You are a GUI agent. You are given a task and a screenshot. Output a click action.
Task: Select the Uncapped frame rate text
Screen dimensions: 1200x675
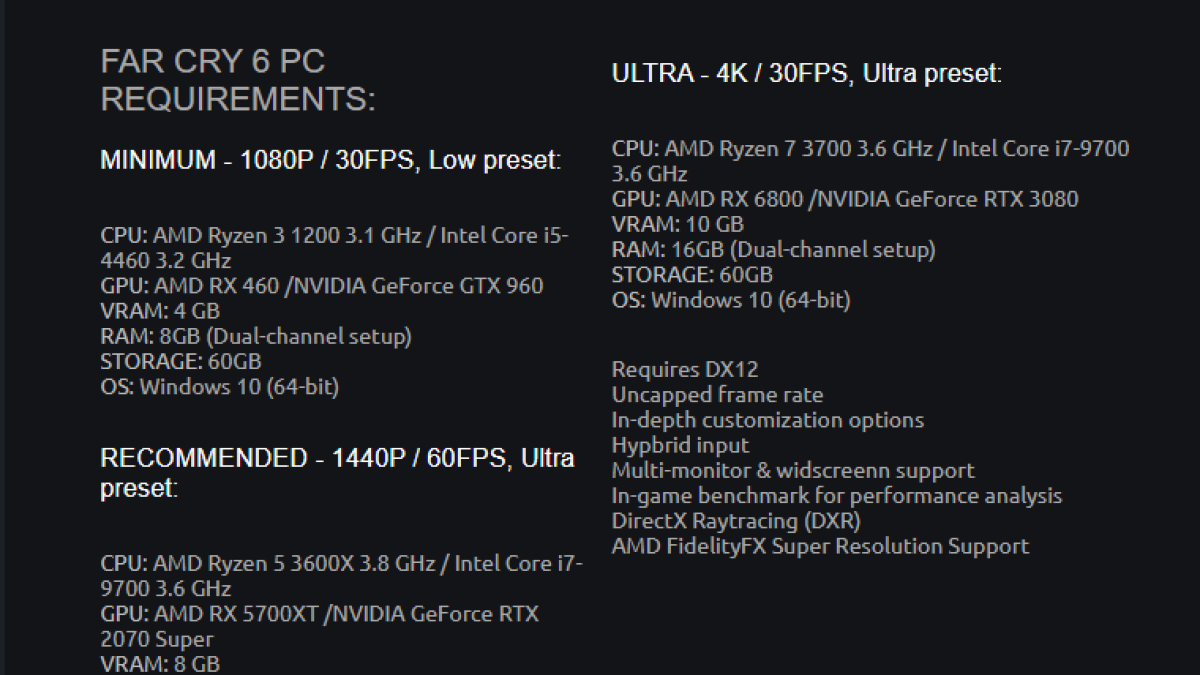tap(718, 395)
